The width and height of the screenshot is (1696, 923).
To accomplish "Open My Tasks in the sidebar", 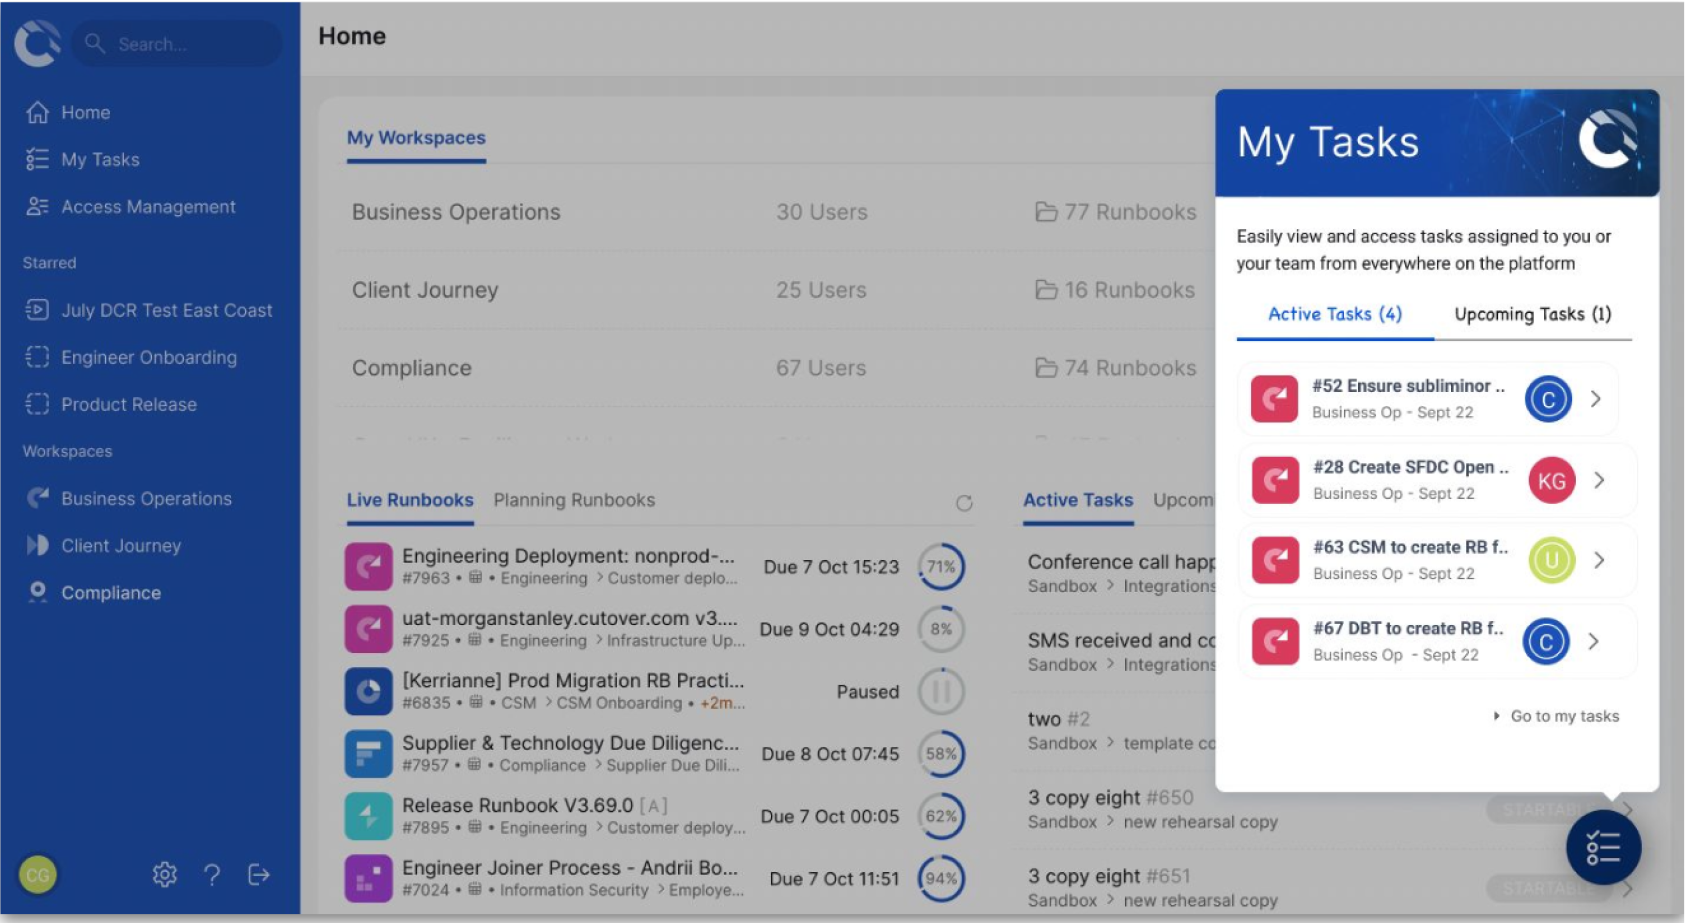I will point(100,160).
